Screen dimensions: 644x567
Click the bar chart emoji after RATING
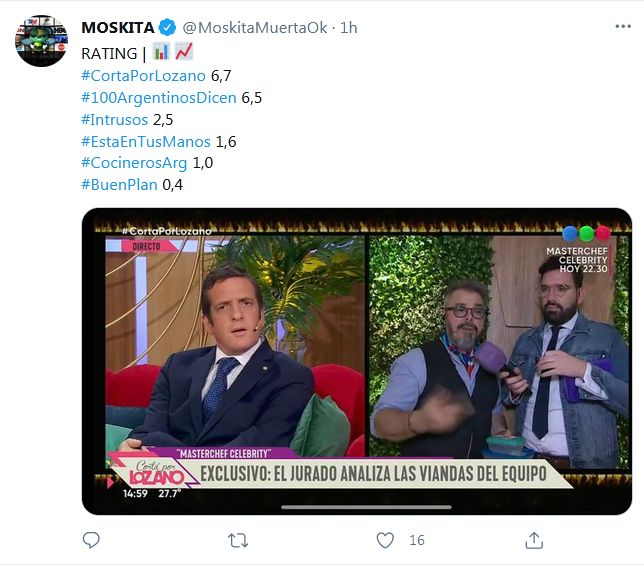[161, 51]
